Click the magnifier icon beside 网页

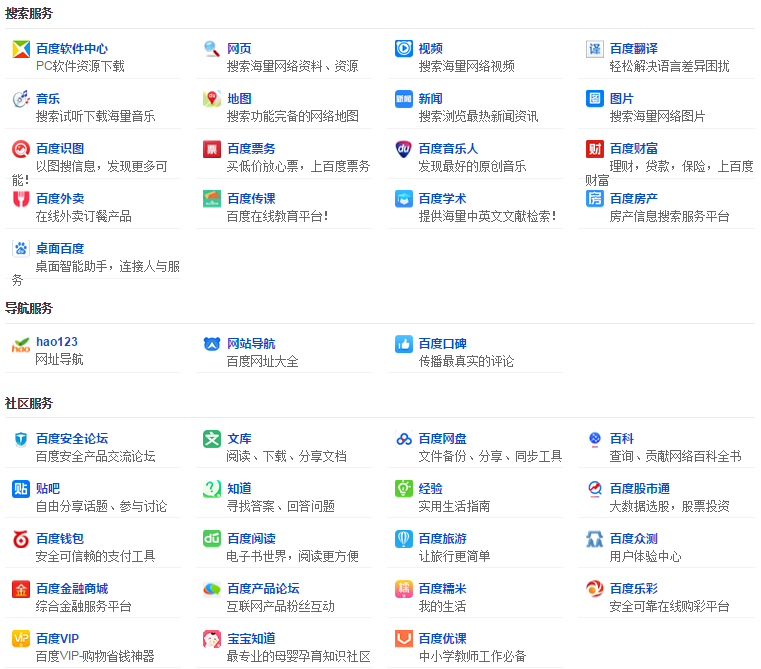tap(212, 49)
